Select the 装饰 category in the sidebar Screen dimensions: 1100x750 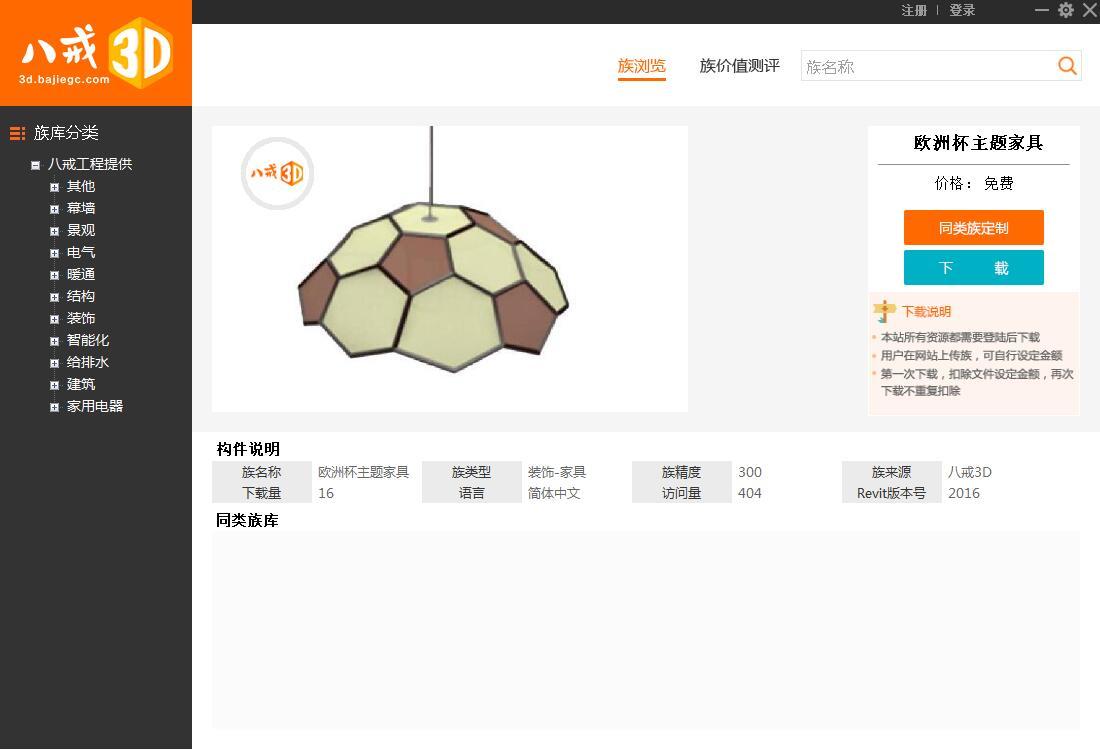(x=80, y=318)
